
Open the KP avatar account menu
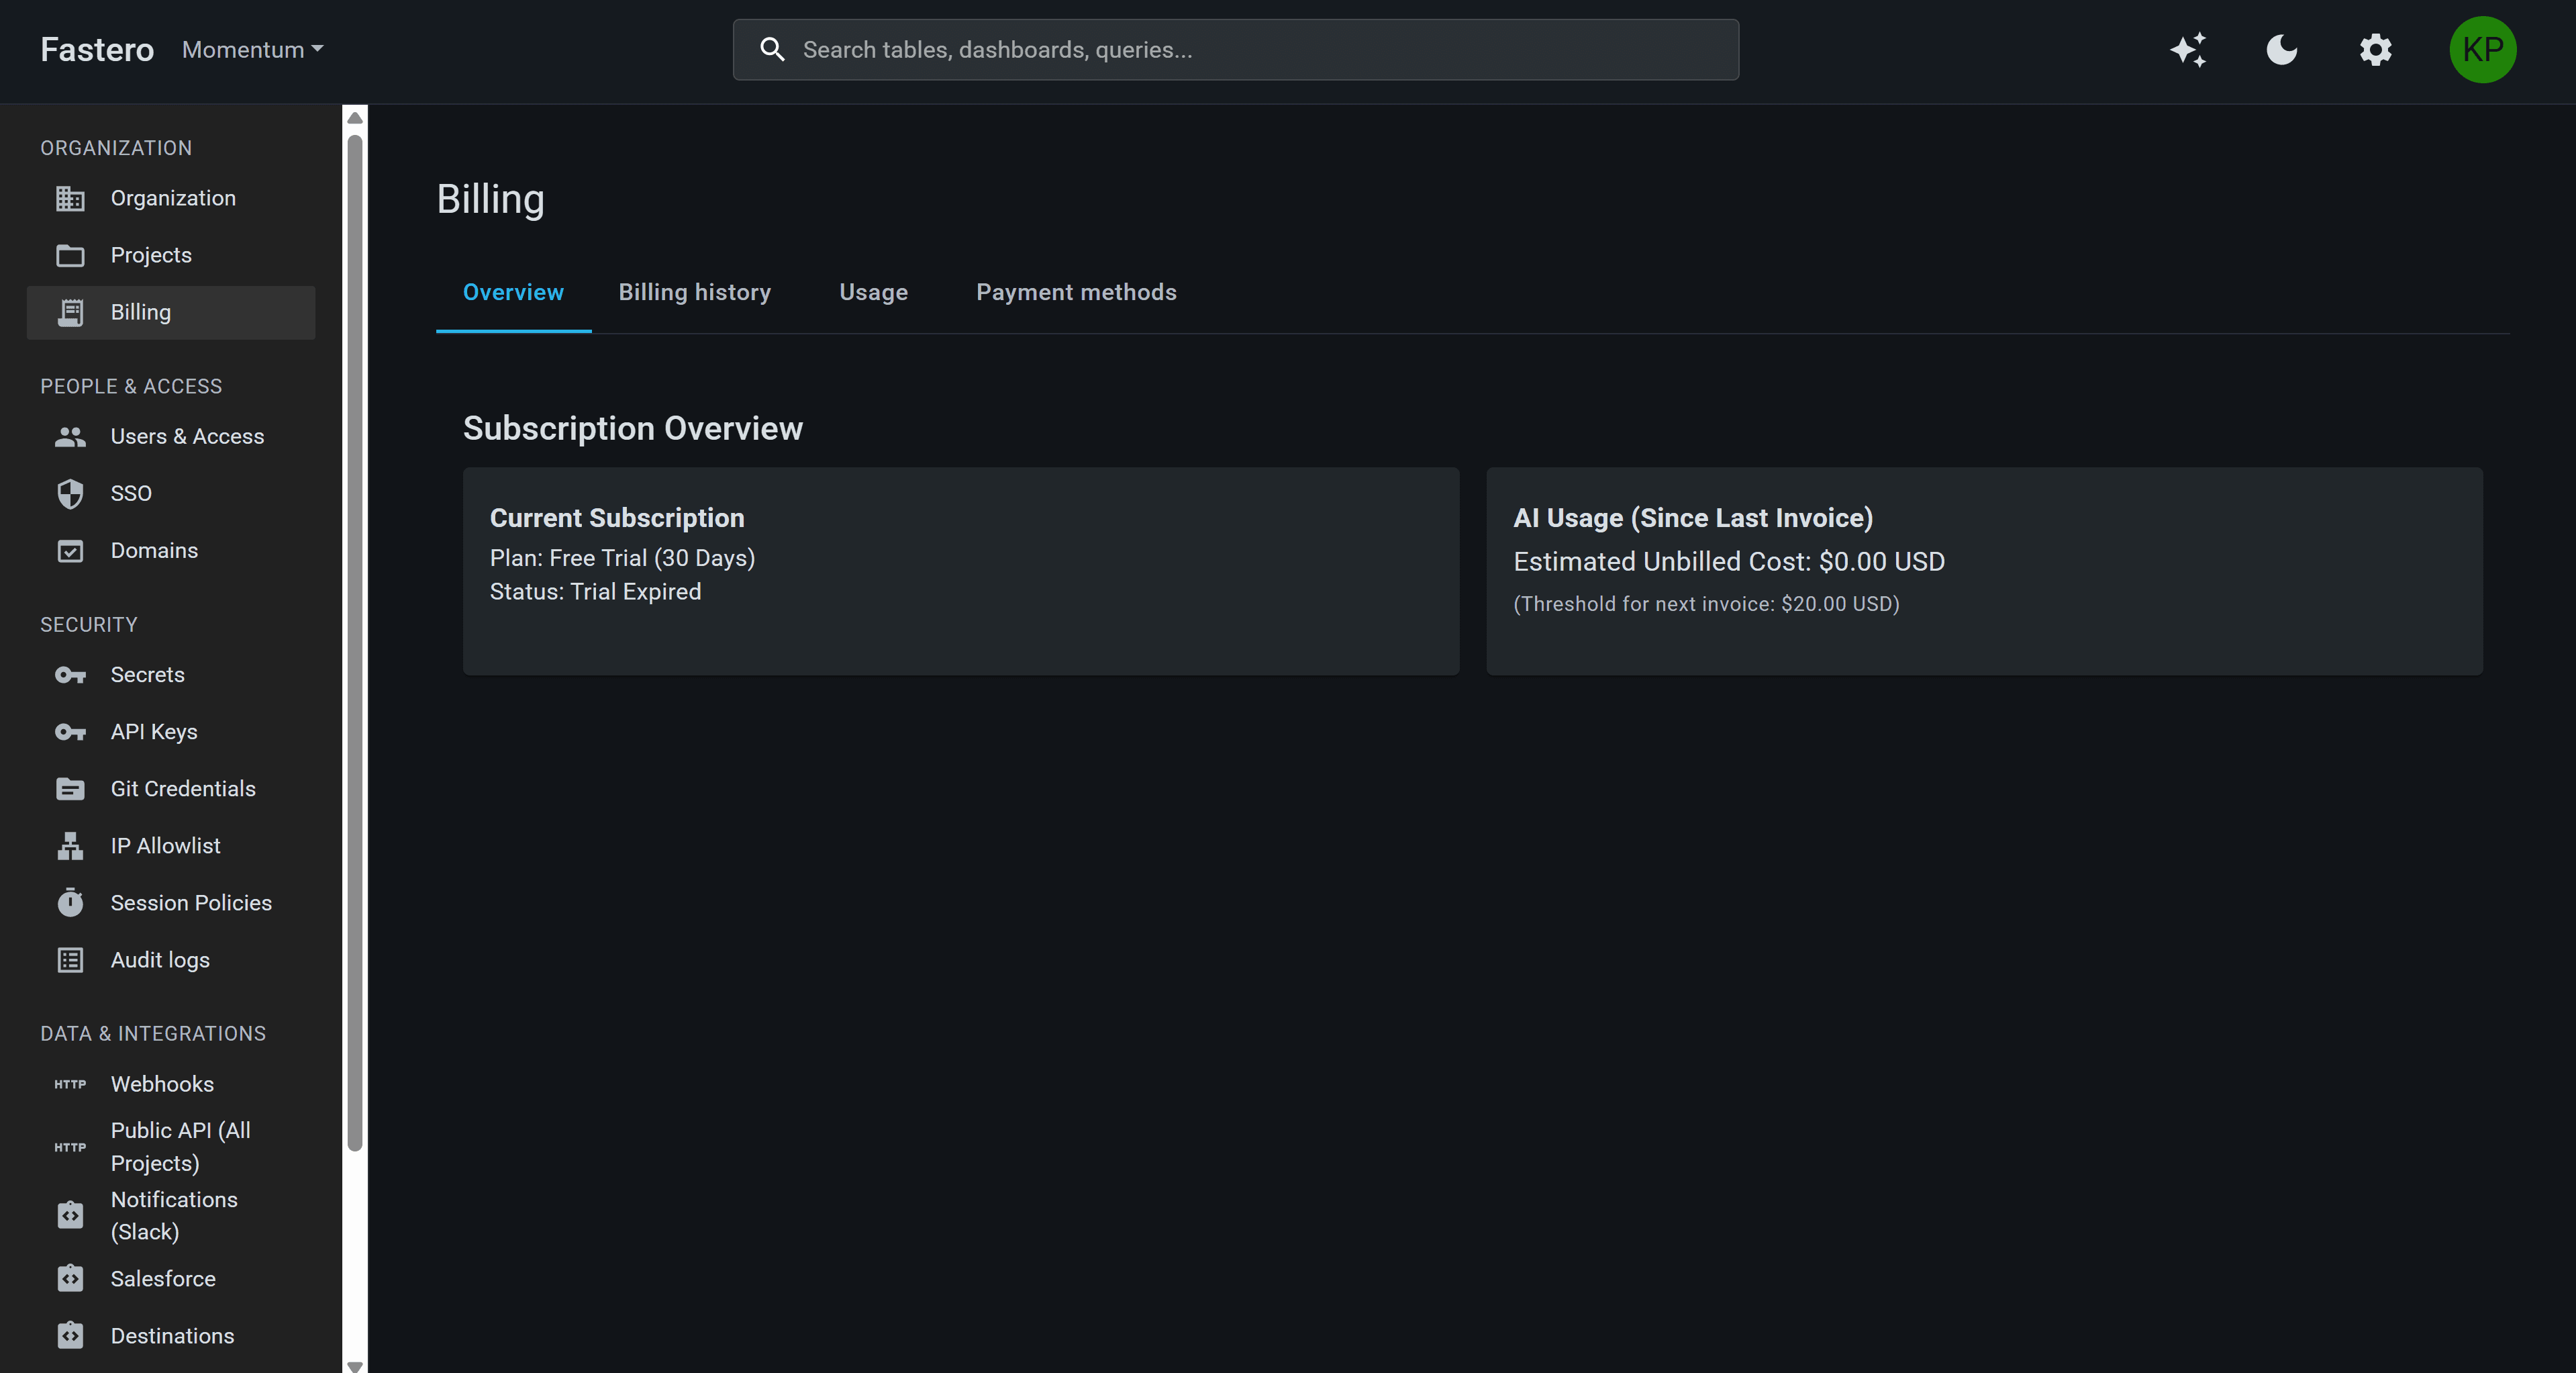(2483, 49)
